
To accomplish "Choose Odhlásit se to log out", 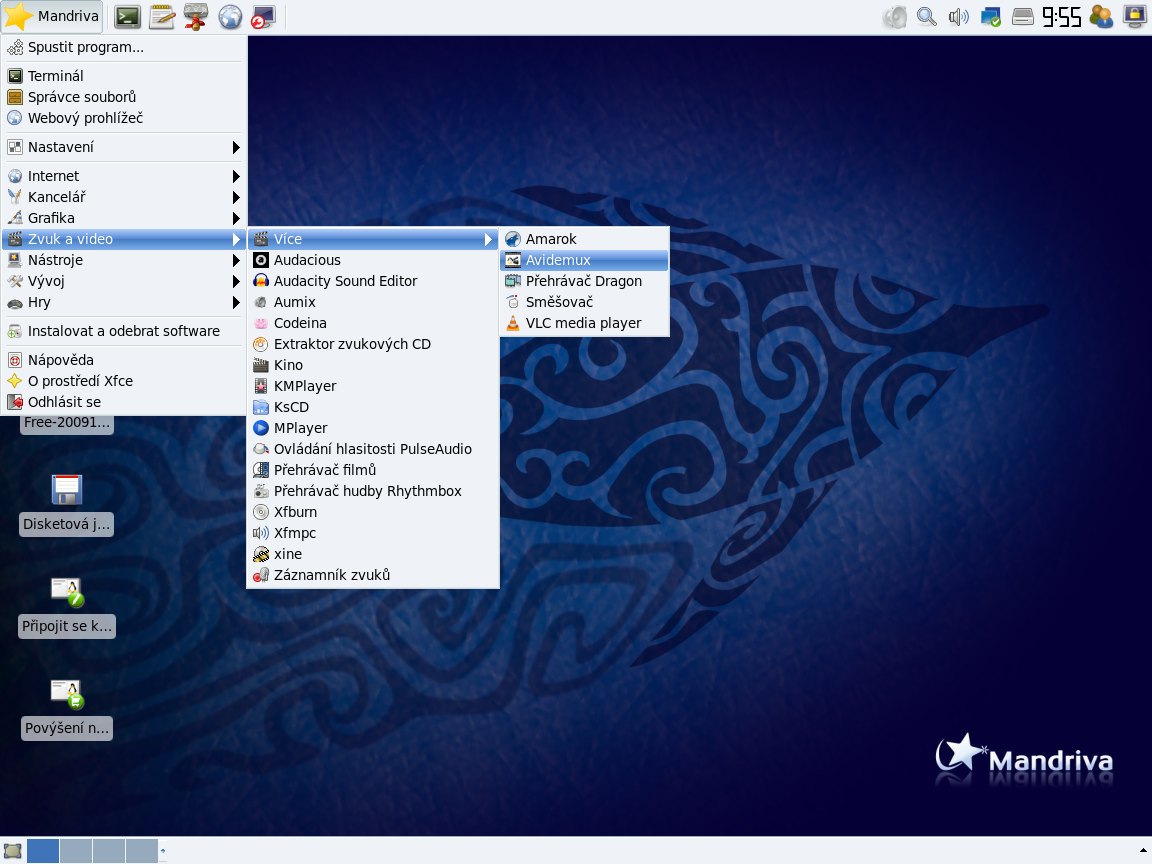I will pos(123,402).
